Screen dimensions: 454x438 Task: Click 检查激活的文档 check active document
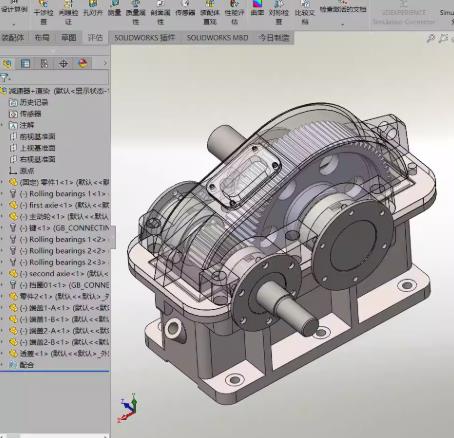coord(343,9)
